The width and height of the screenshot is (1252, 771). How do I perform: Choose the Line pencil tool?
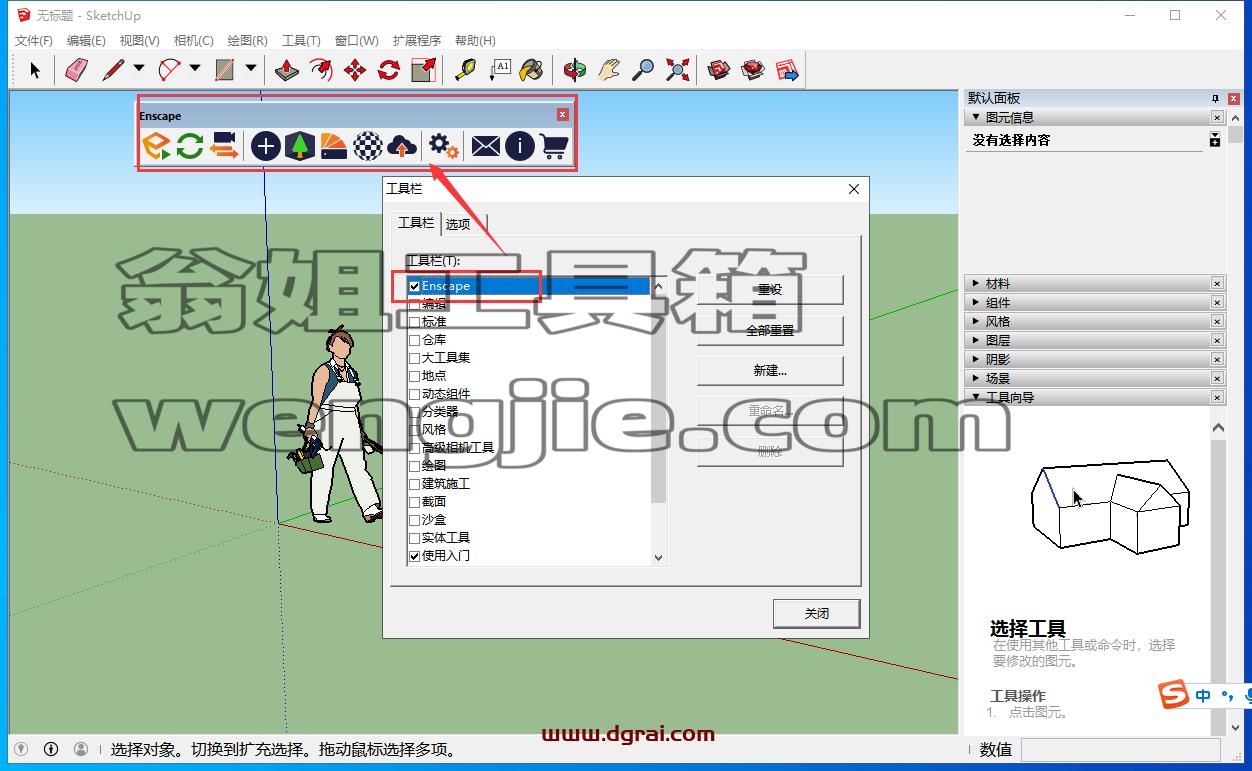[113, 69]
